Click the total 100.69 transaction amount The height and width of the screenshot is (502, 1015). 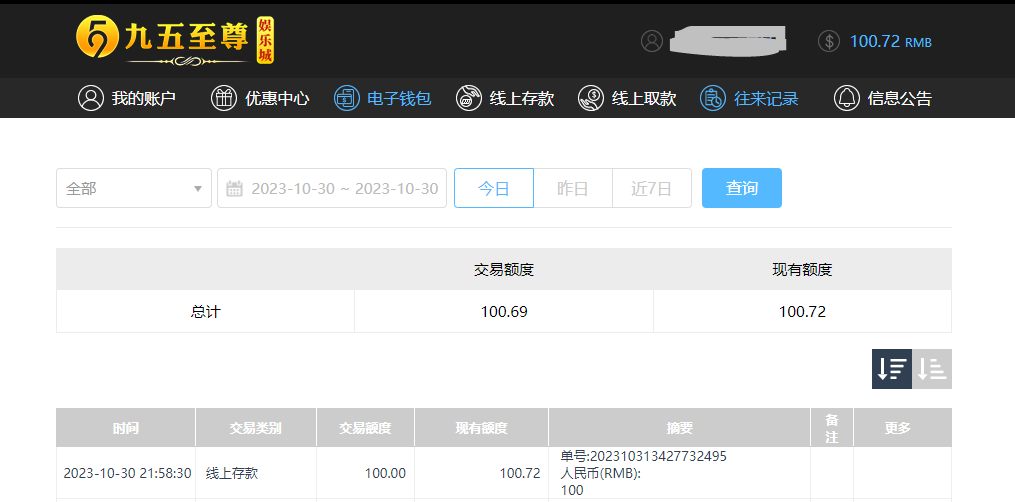504,312
